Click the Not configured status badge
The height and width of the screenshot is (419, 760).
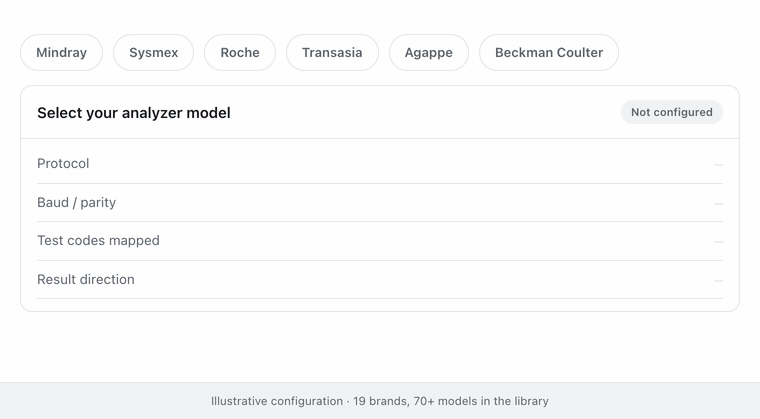pos(672,112)
